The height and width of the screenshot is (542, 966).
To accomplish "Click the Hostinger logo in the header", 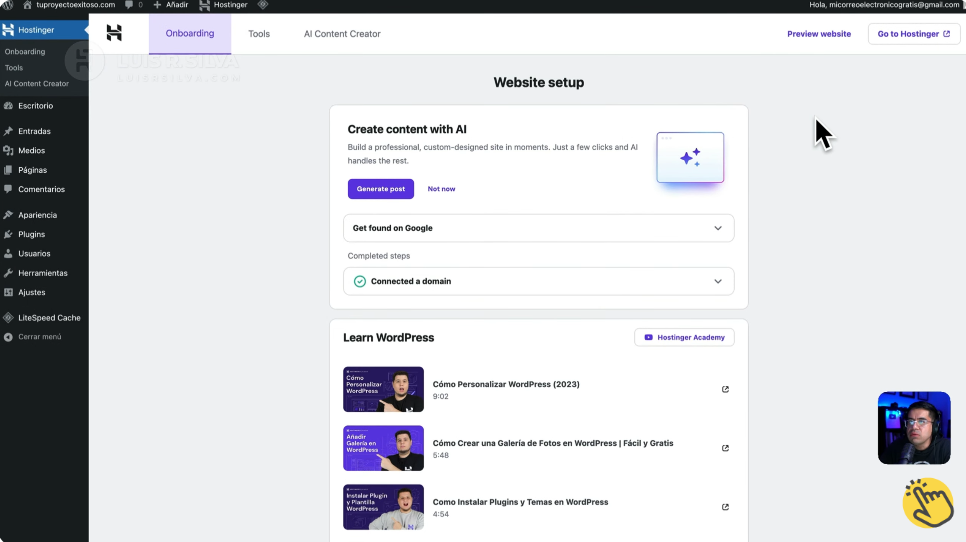I will pyautogui.click(x=114, y=34).
